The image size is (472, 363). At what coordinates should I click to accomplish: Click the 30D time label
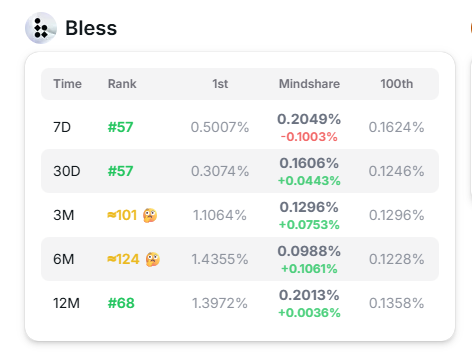67,171
